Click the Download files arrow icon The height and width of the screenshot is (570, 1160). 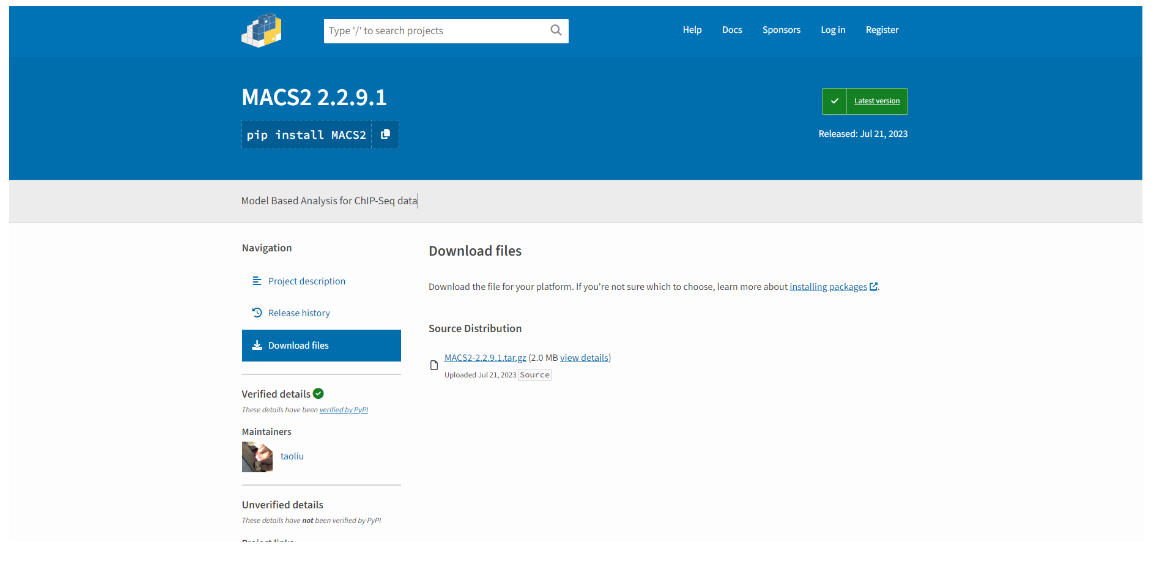[257, 345]
